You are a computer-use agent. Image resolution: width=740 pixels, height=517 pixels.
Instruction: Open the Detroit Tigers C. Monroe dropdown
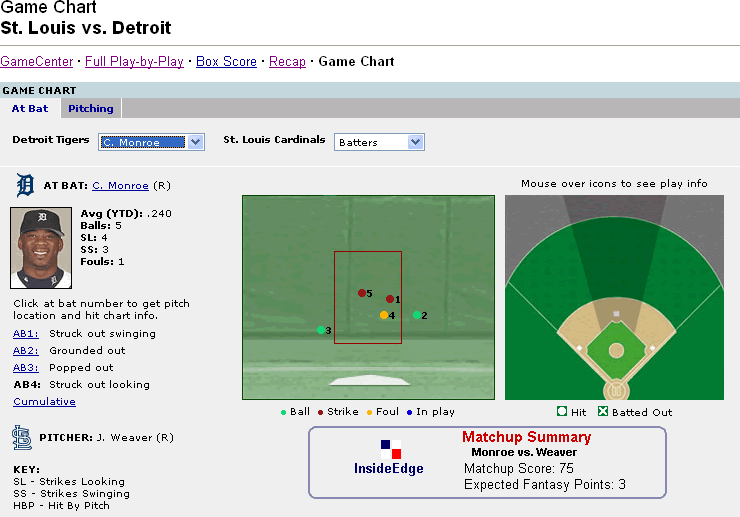pyautogui.click(x=151, y=142)
